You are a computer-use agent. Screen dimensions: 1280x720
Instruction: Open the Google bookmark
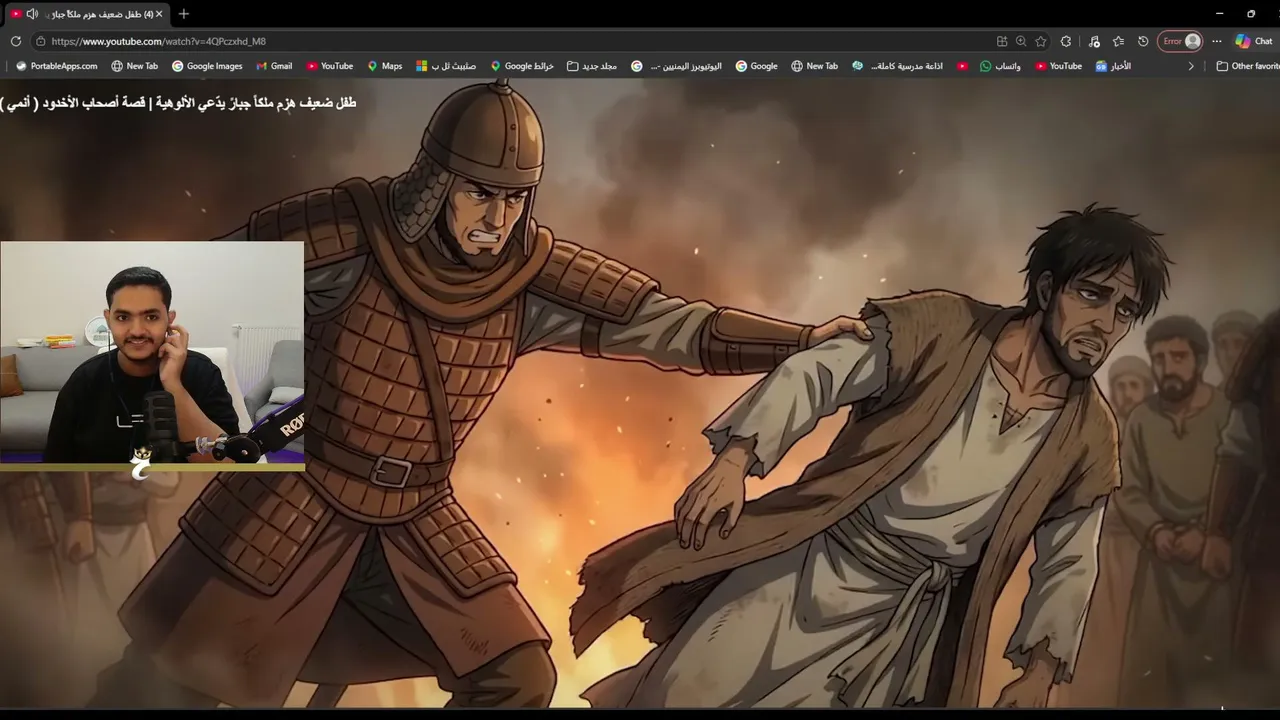(x=757, y=66)
